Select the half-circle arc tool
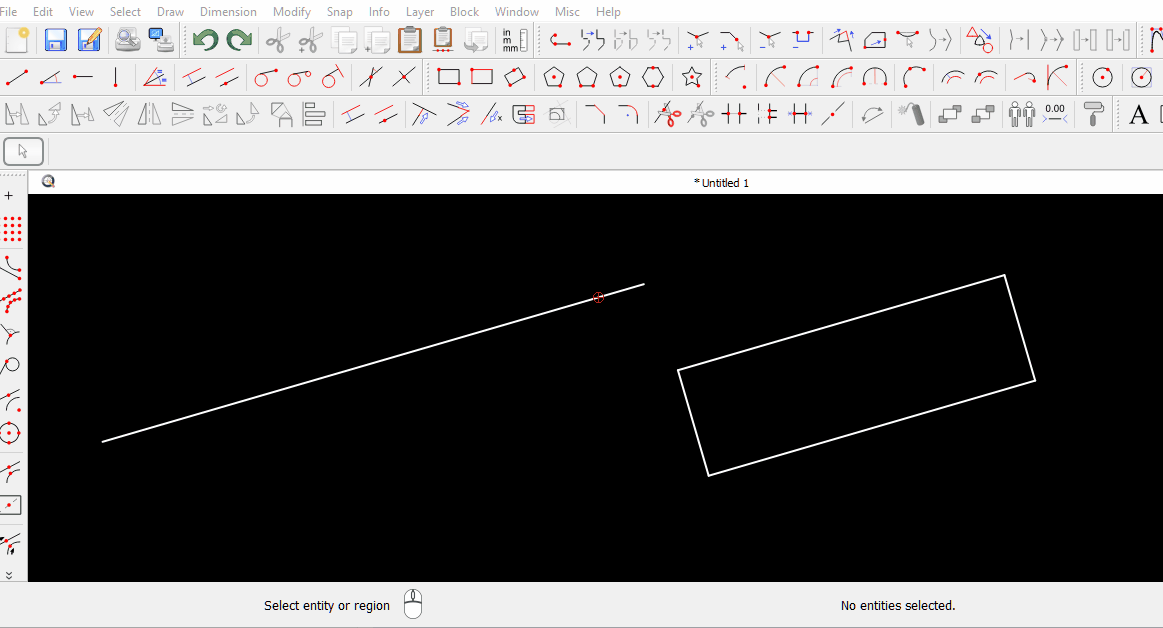The image size is (1163, 628). pos(875,77)
